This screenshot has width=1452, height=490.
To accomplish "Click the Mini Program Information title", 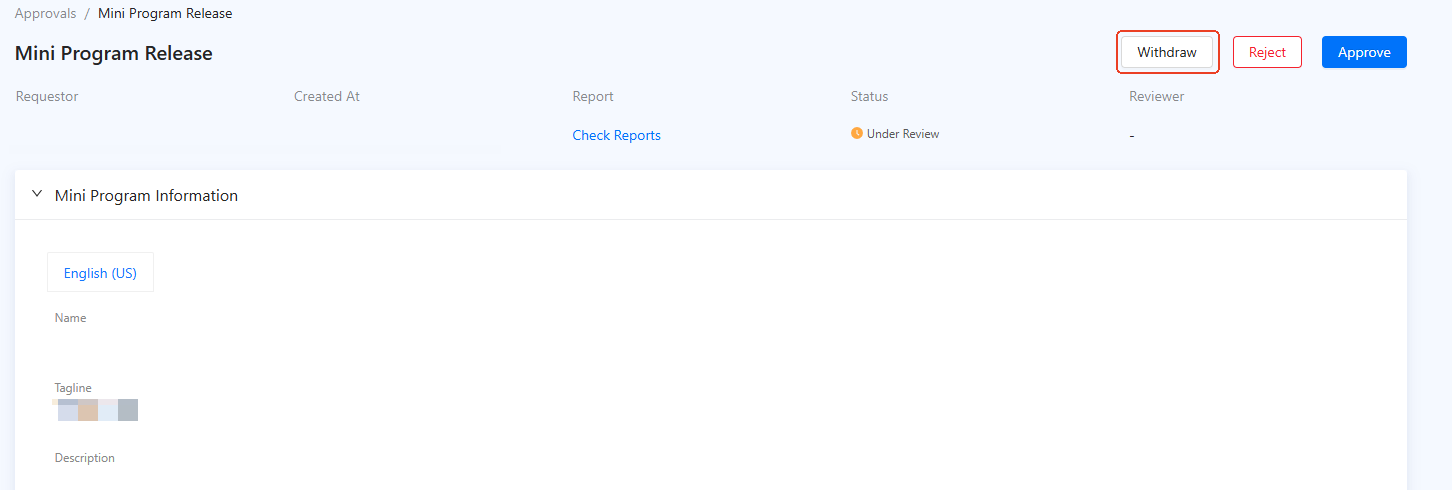I will click(146, 196).
